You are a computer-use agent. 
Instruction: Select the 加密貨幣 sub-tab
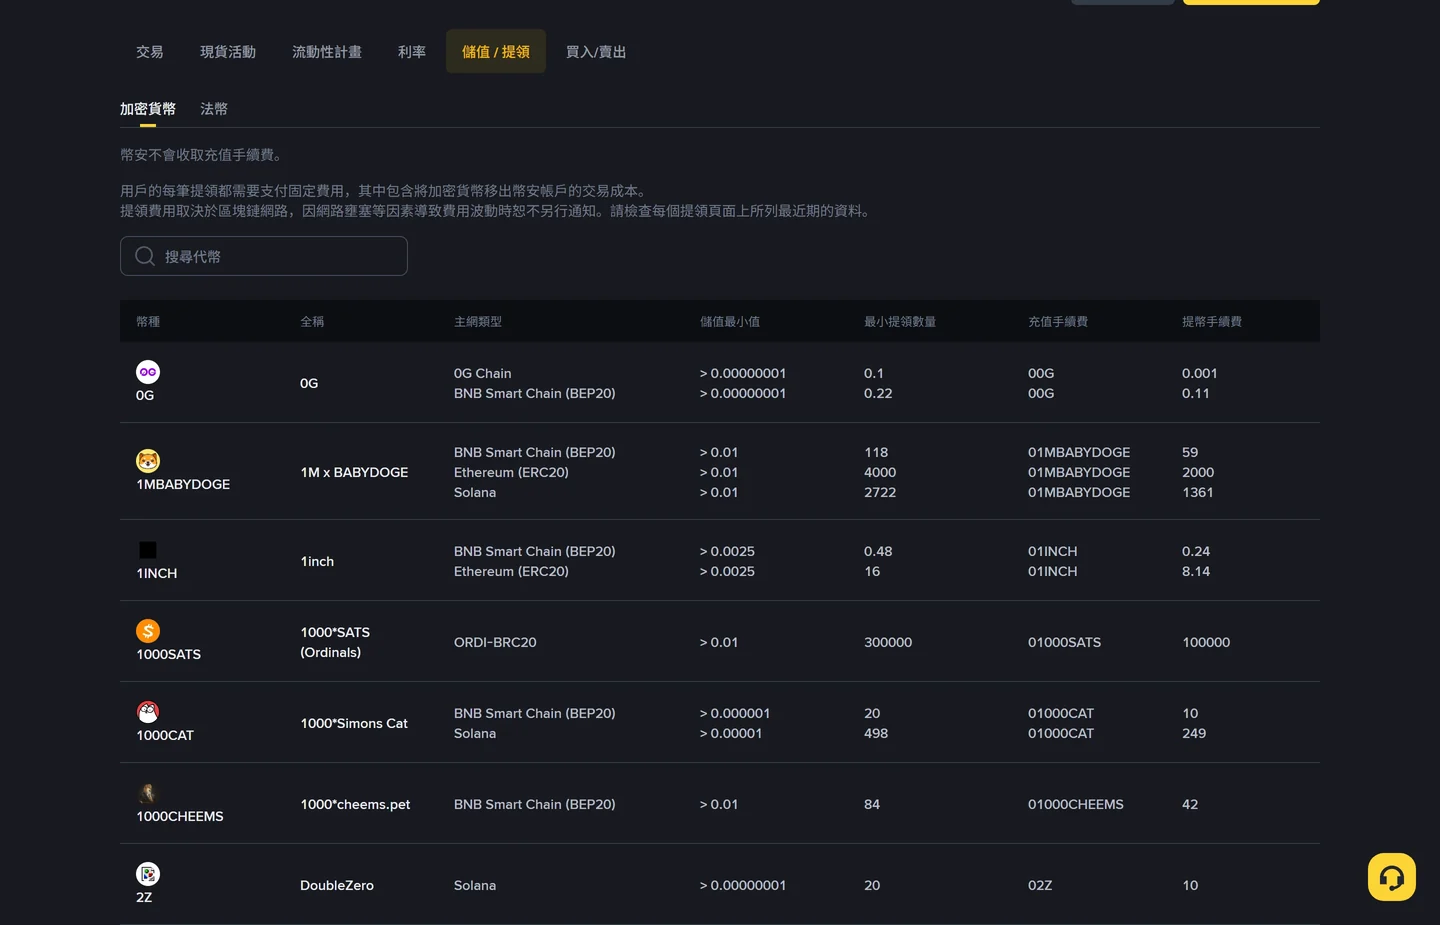click(148, 109)
